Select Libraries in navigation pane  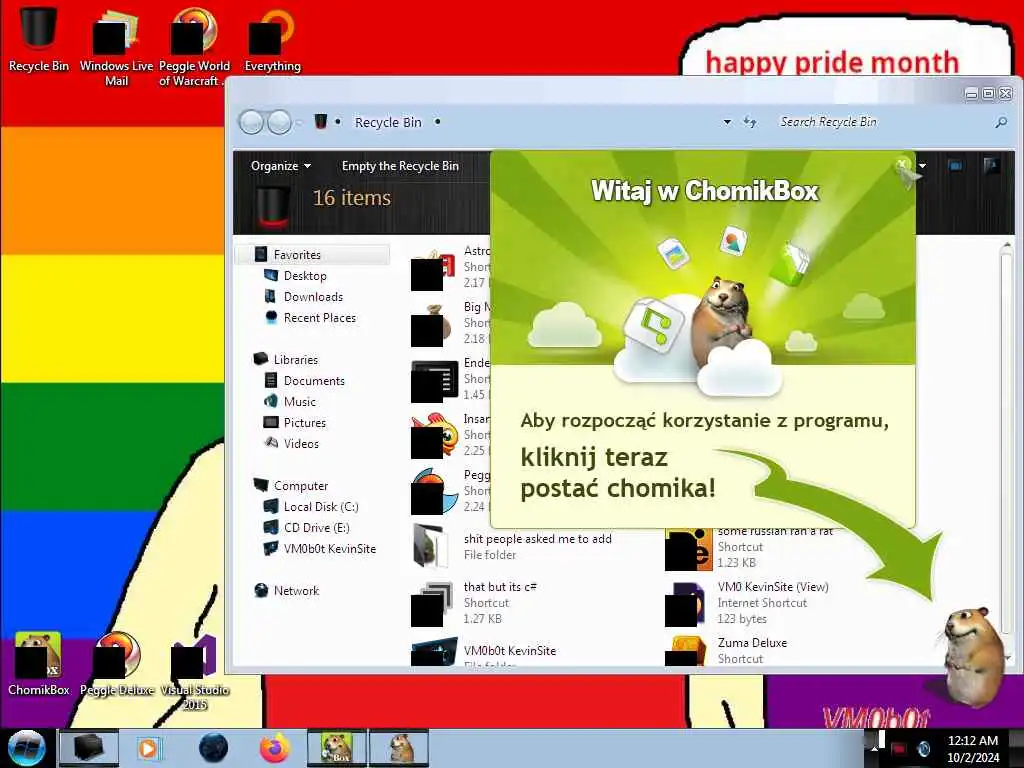coord(296,360)
